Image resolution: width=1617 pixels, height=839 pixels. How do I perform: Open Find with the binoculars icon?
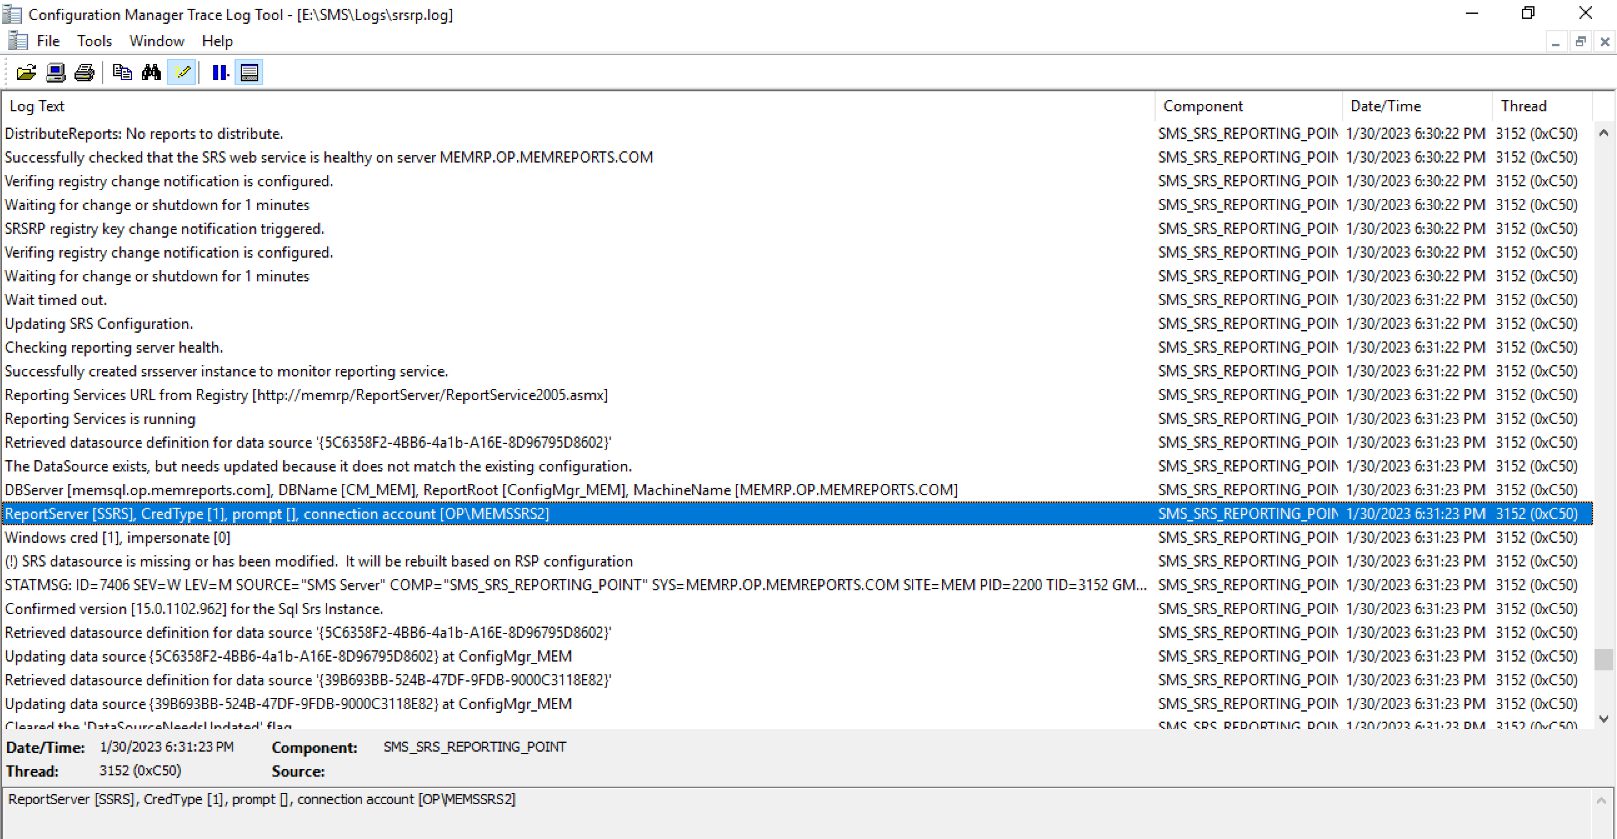point(151,72)
